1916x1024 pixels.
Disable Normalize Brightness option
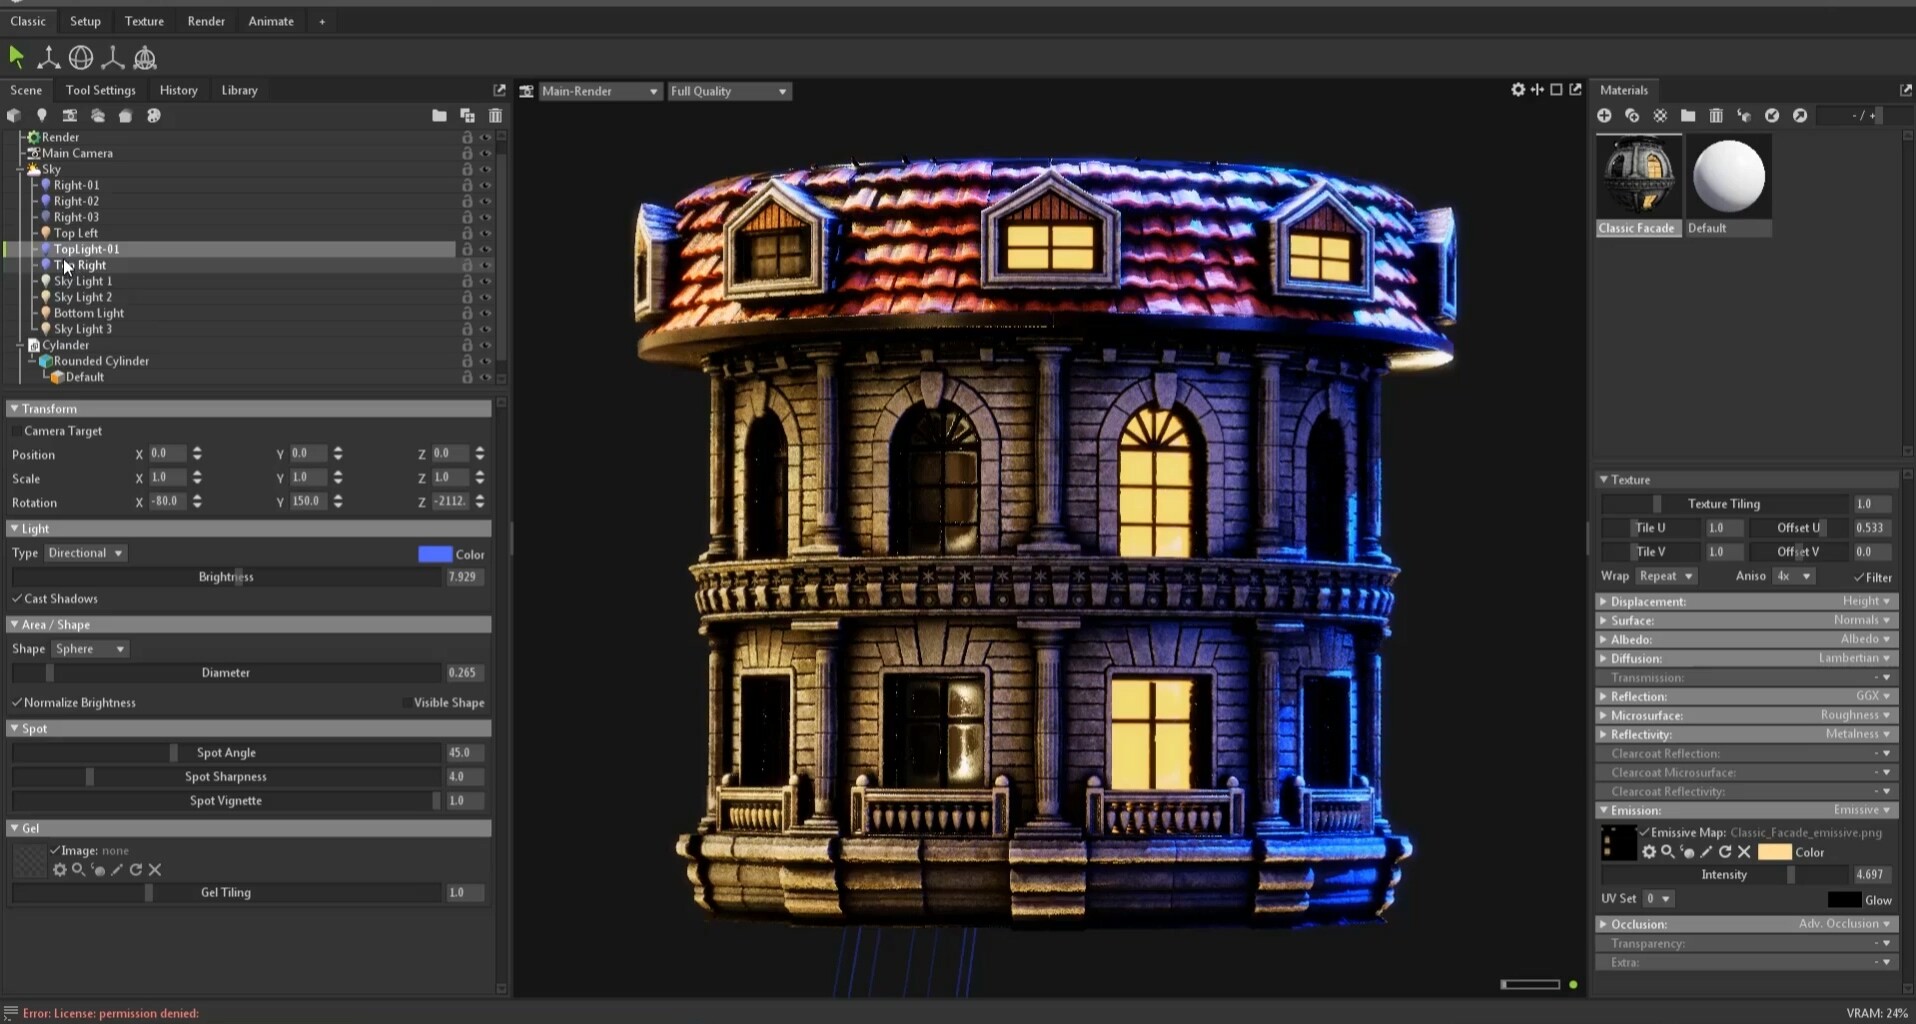coord(17,703)
